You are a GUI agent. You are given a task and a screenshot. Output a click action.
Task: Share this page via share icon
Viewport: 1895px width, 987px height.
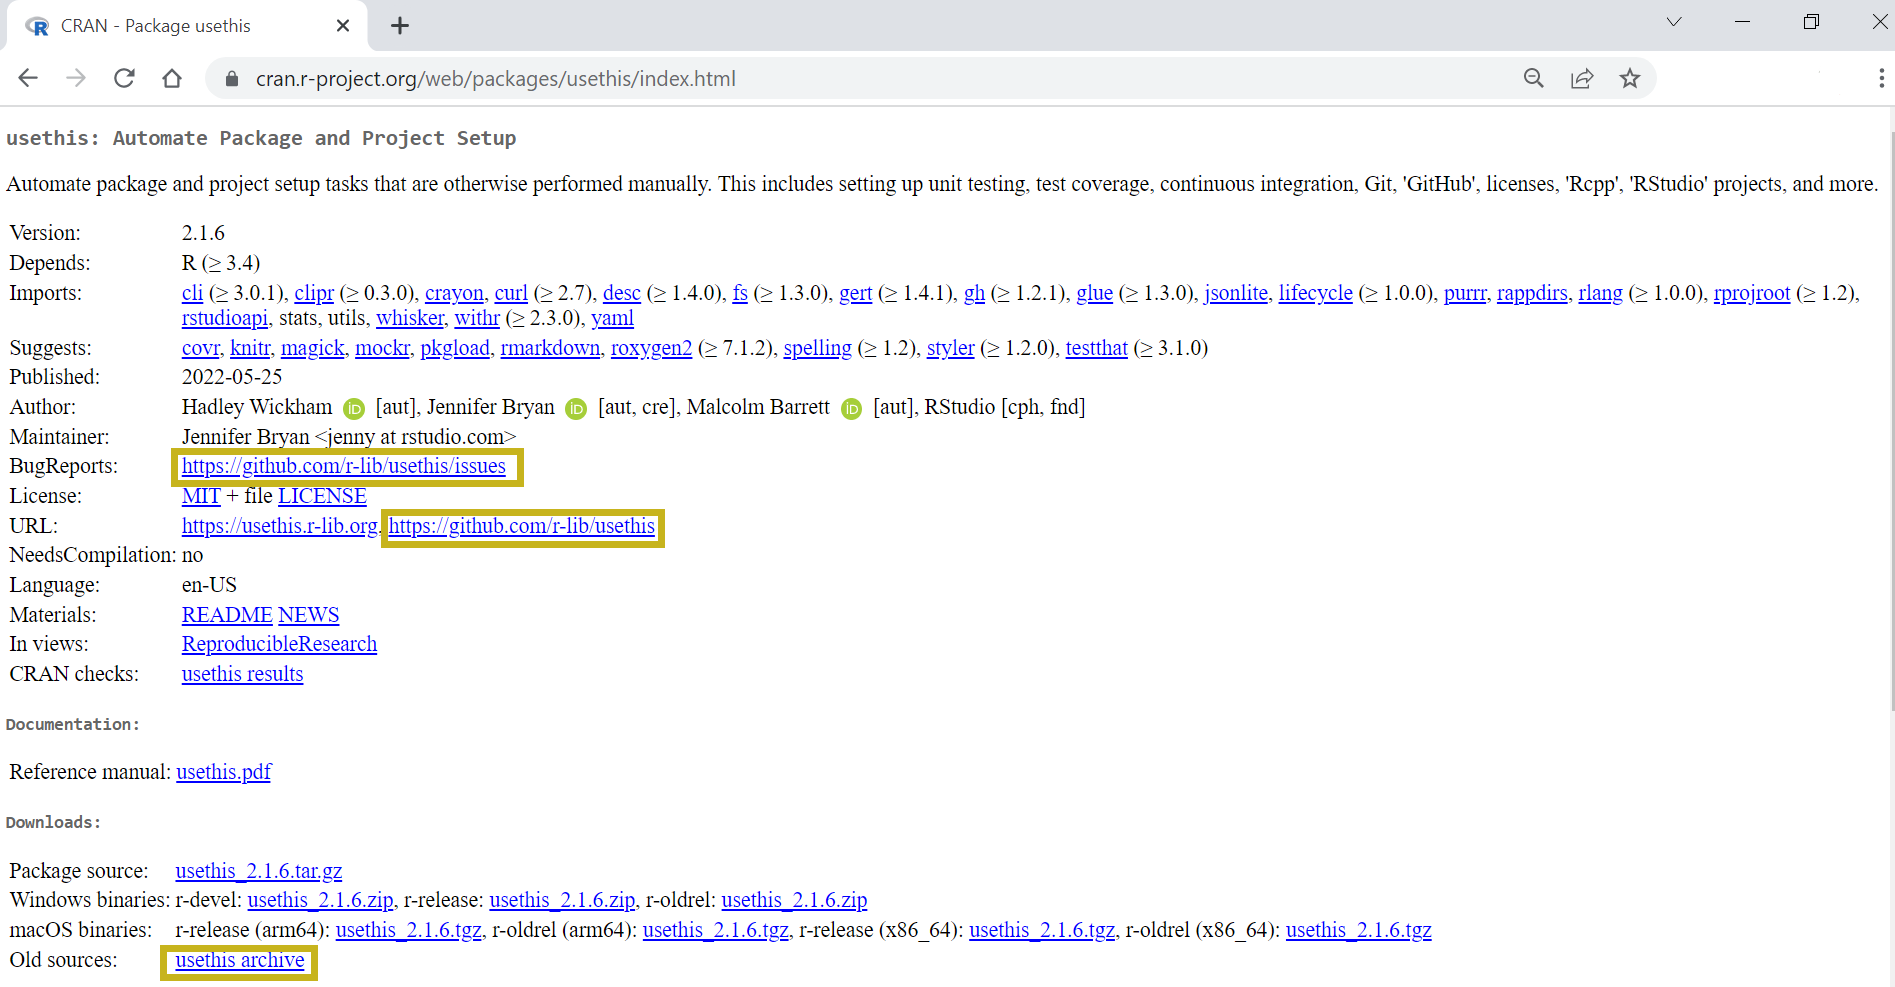[1581, 78]
